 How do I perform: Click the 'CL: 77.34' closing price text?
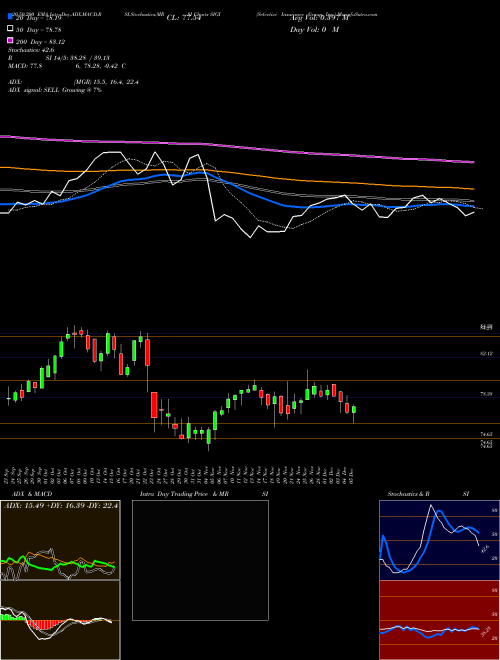coord(184,18)
